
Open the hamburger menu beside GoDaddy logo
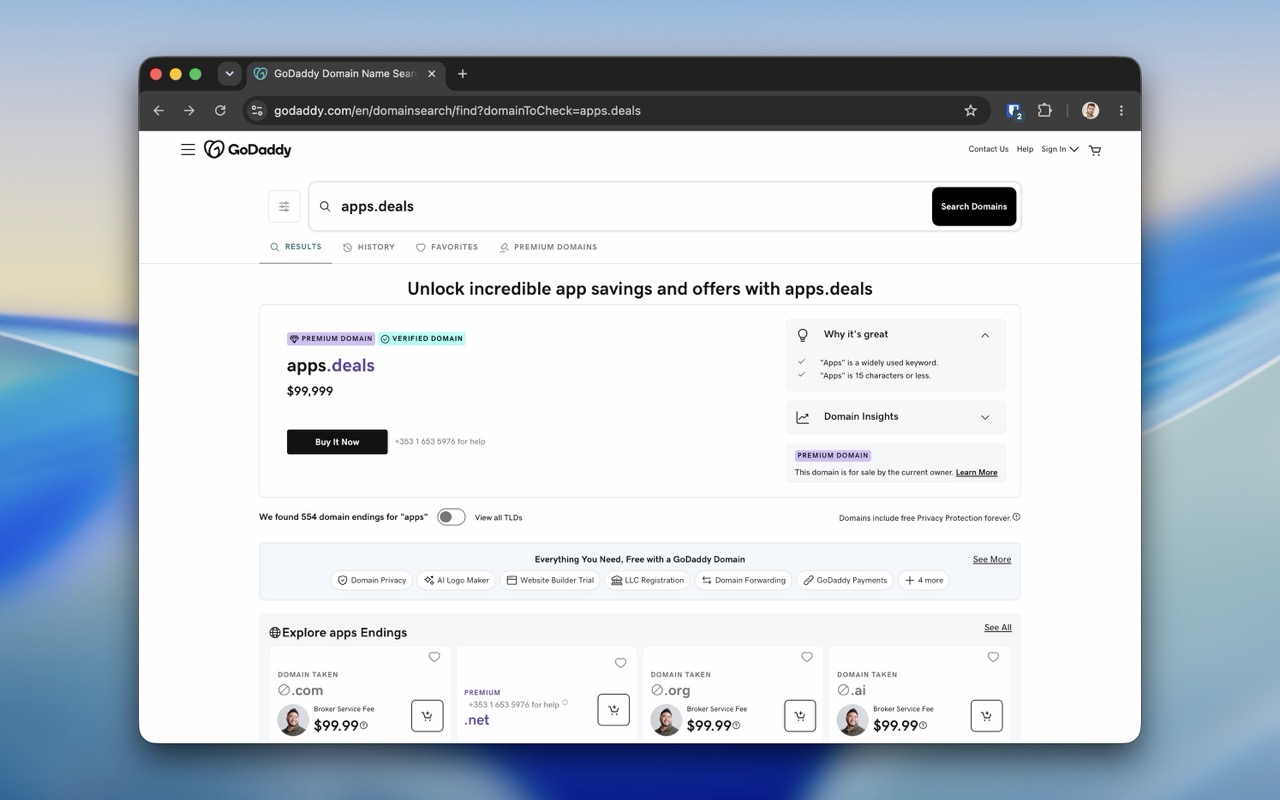(187, 150)
